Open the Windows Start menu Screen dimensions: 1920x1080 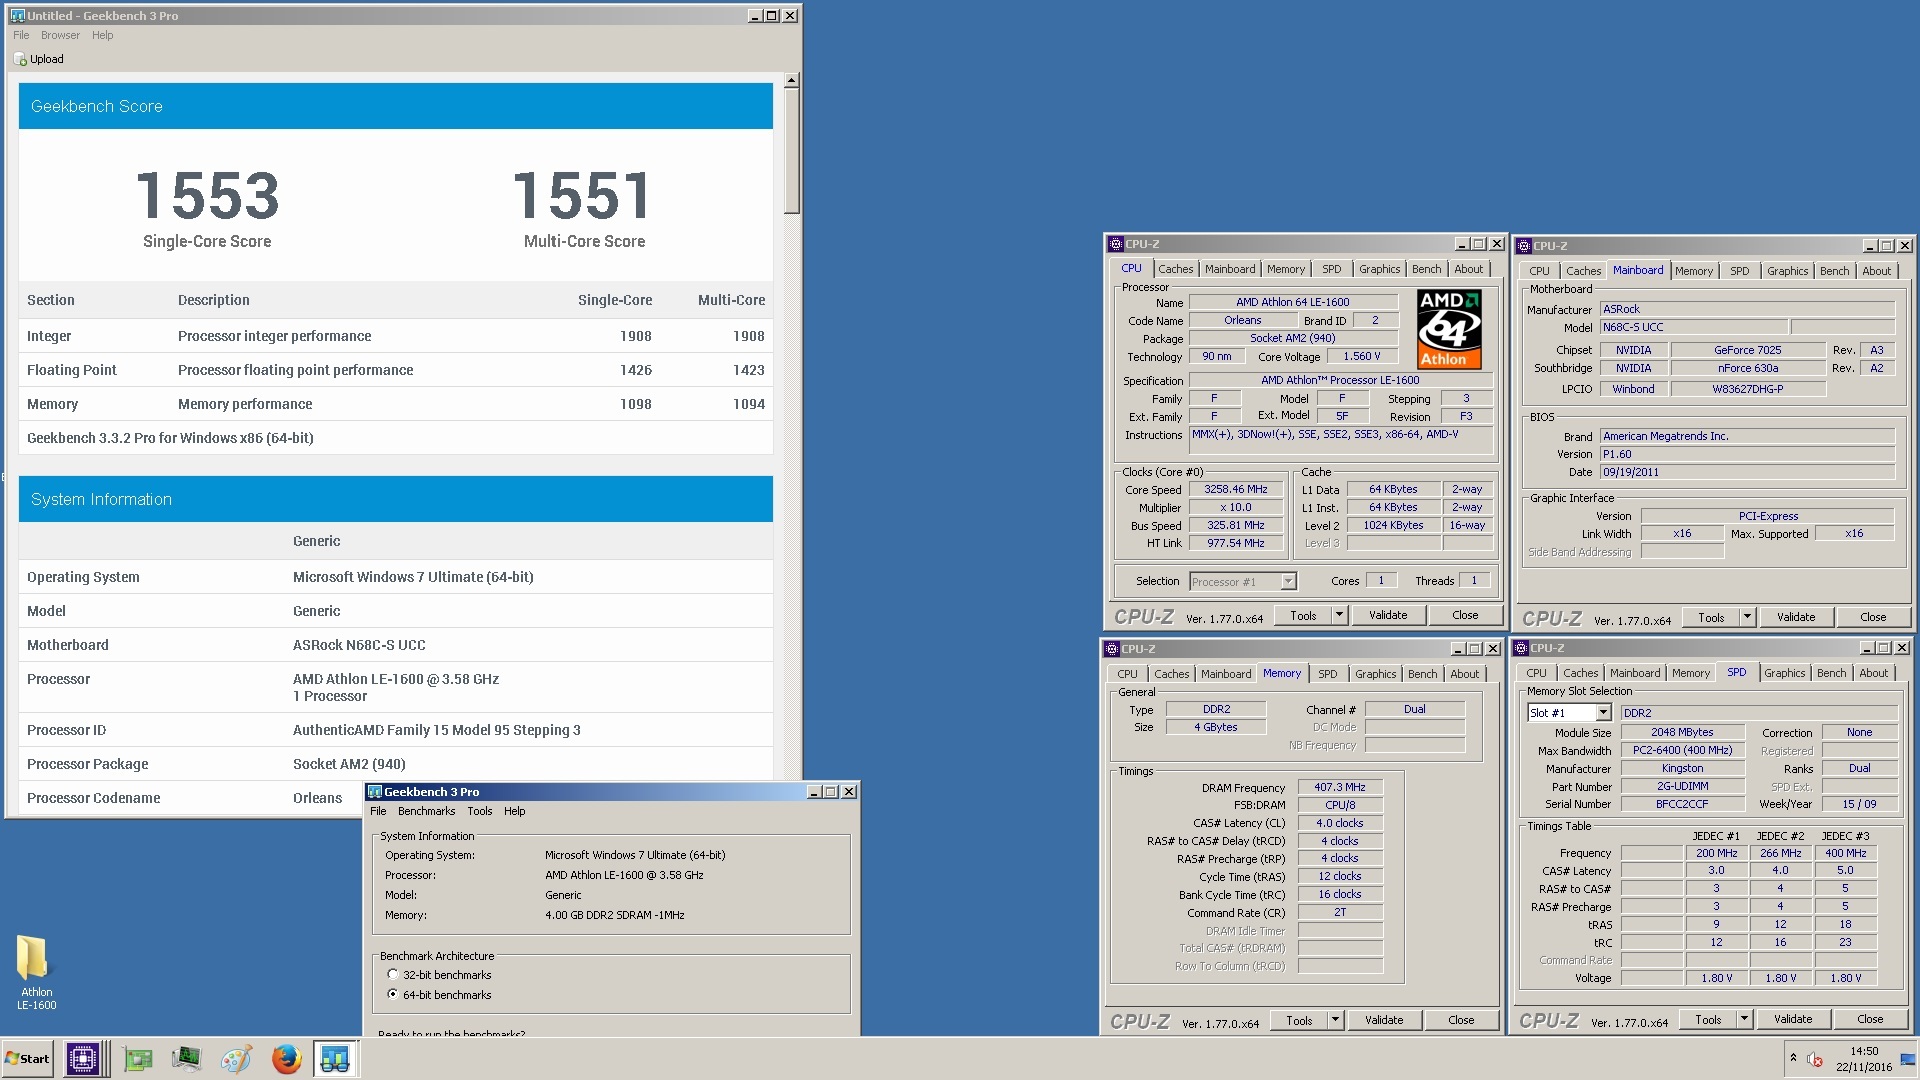tap(28, 1059)
